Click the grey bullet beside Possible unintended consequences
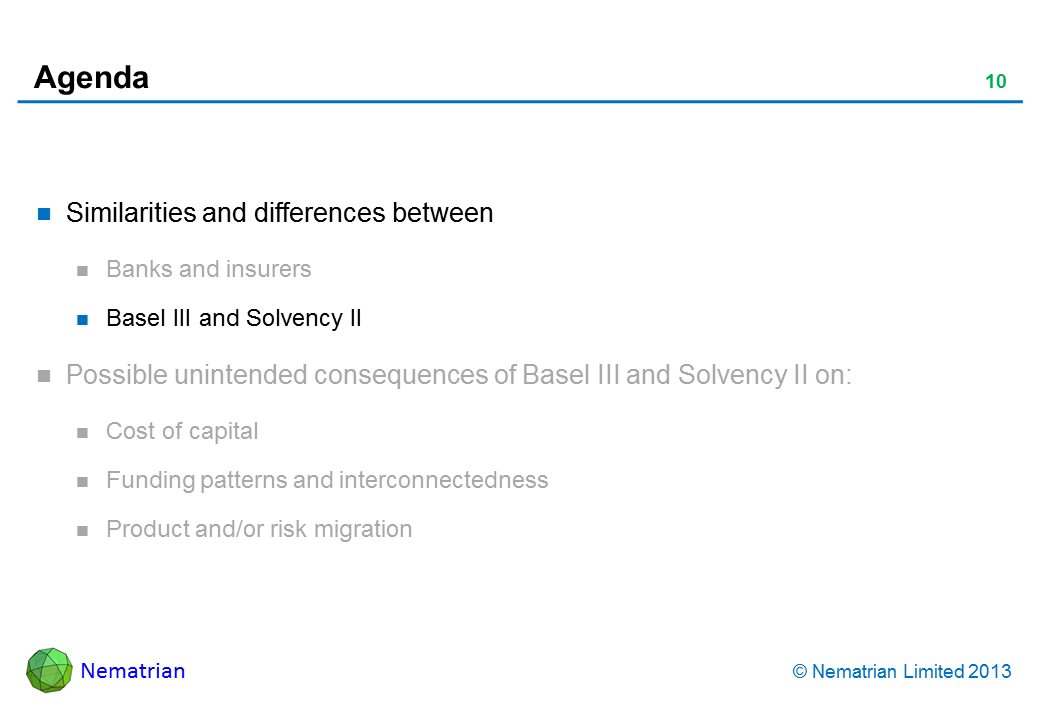The height and width of the screenshot is (720, 1040). 44,377
